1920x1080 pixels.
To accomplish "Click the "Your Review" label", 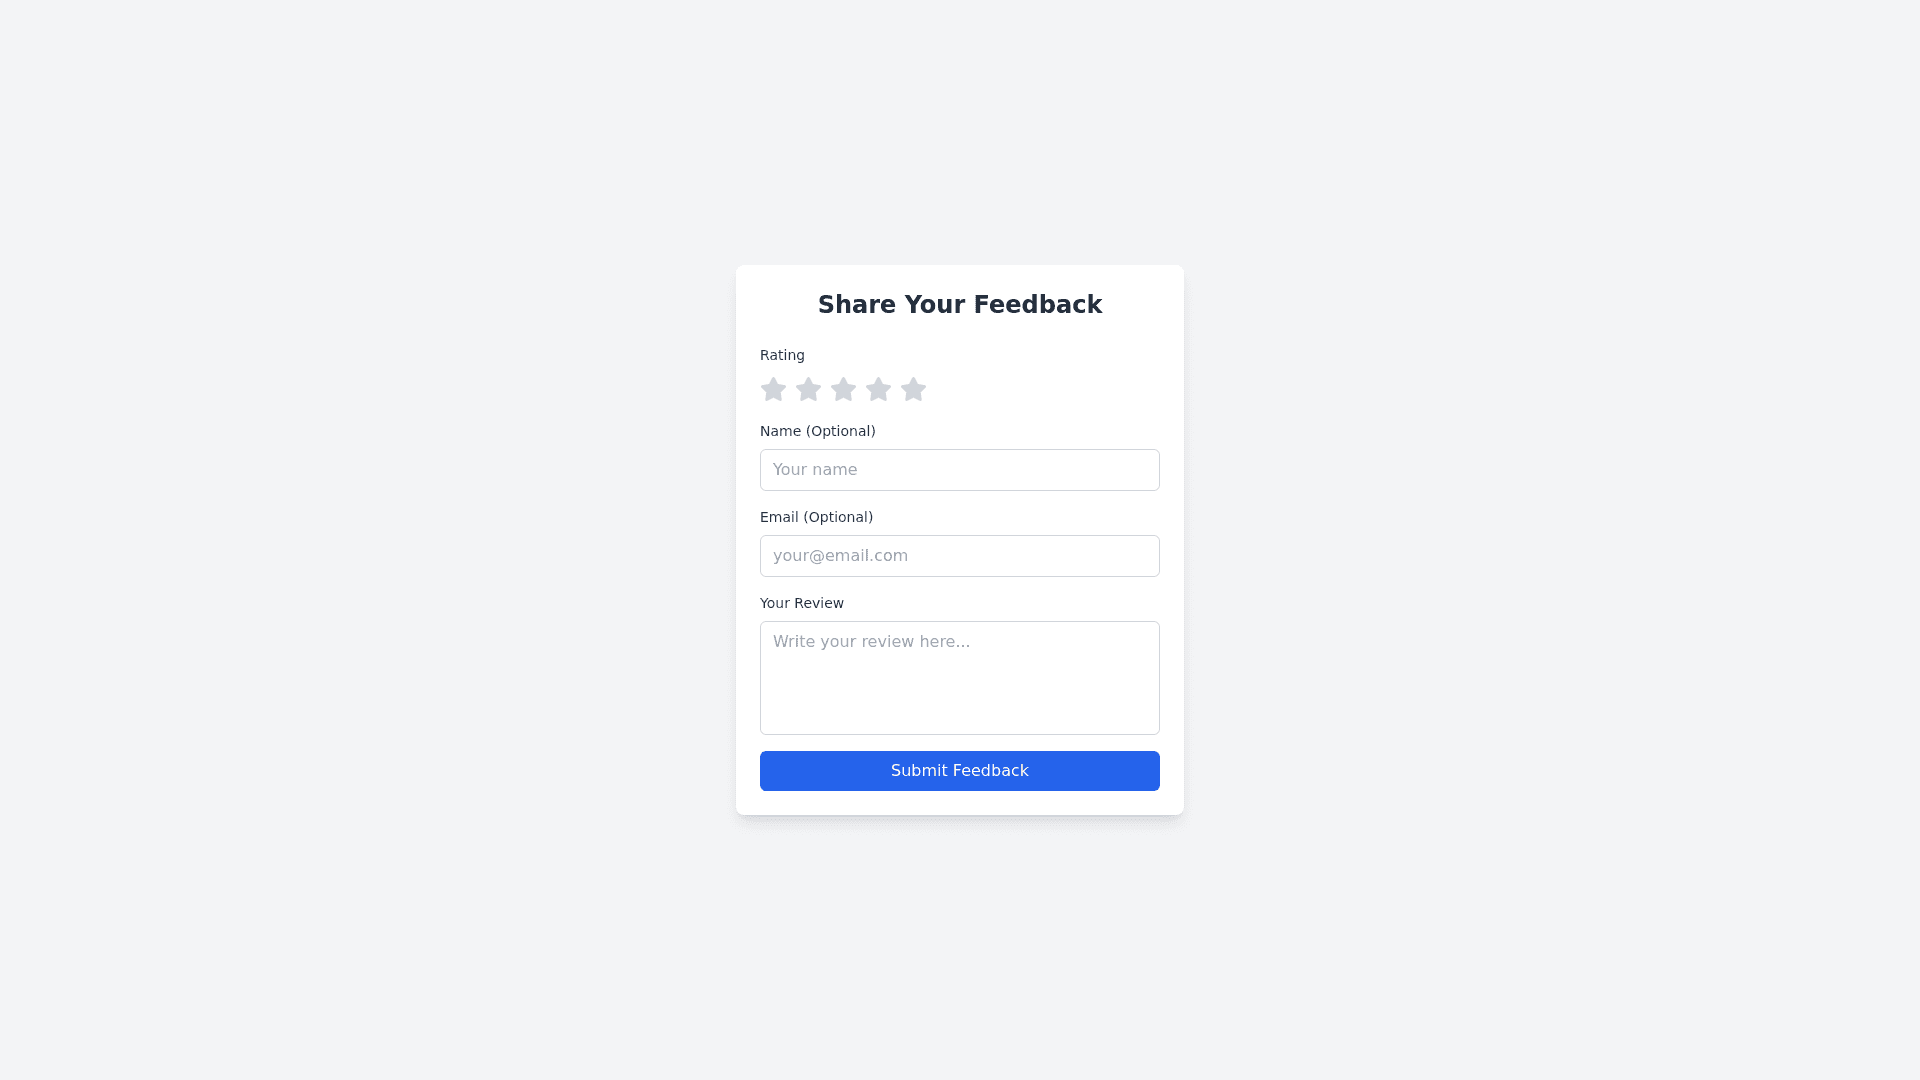I will tap(801, 603).
